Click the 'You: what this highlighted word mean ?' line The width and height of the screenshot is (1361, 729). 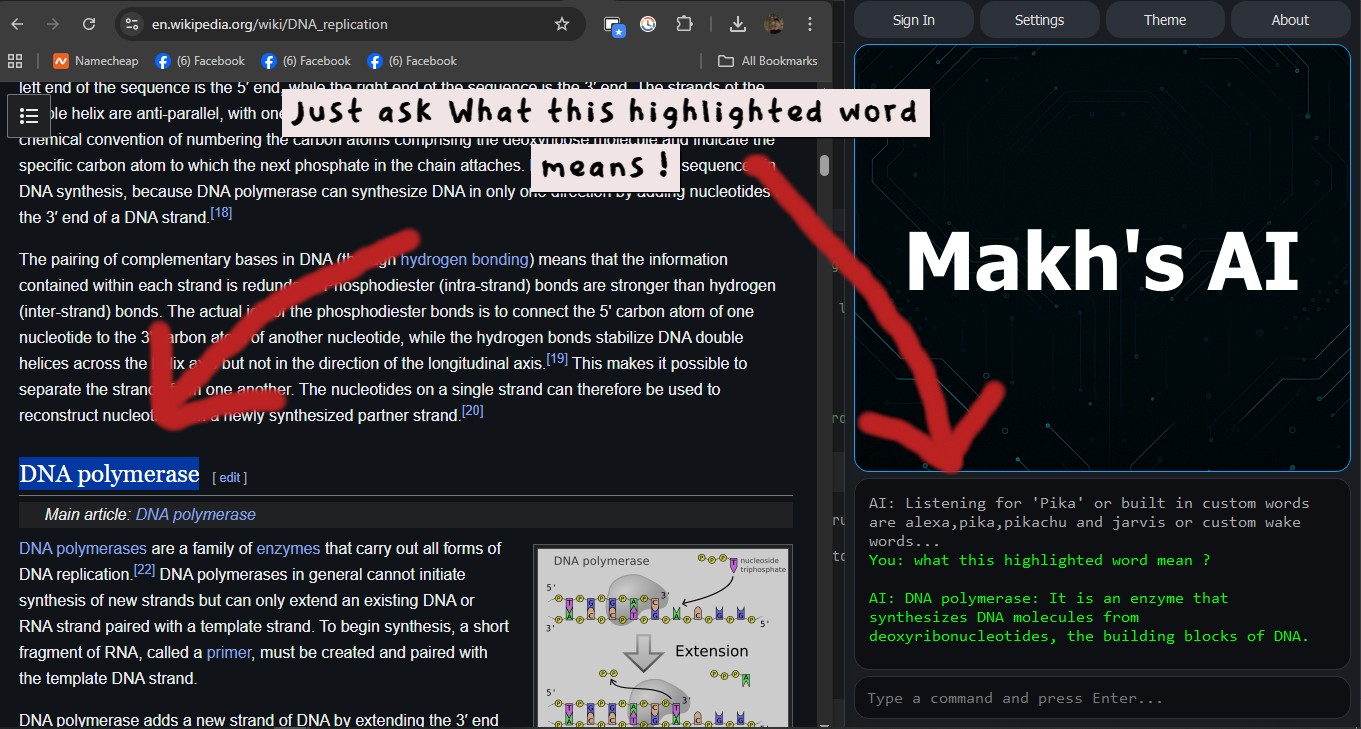1040,560
